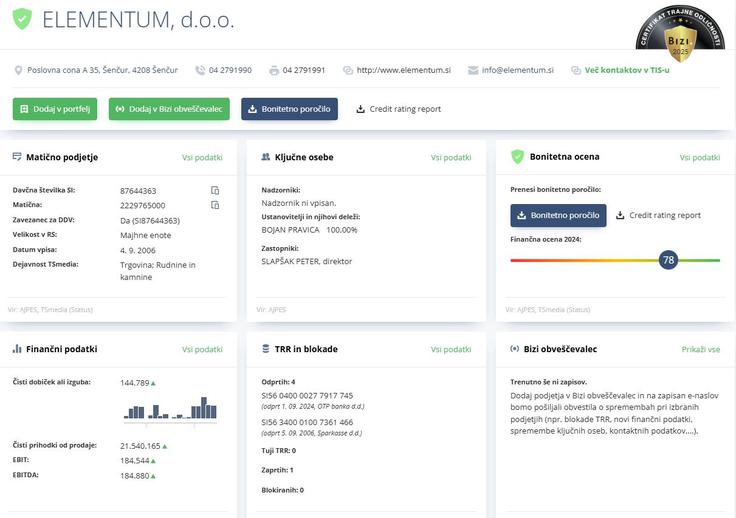This screenshot has height=518, width=736.
Task: Click the link icon beside the website address
Action: click(348, 70)
